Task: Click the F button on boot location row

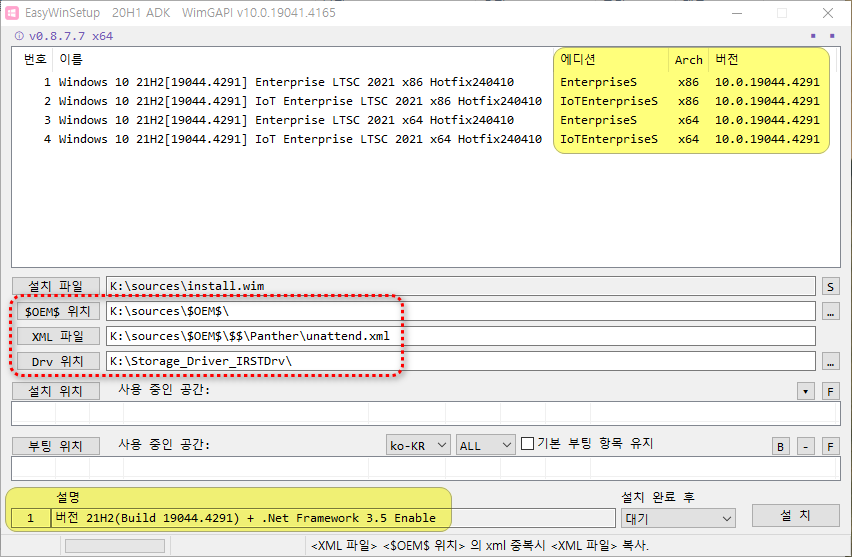Action: 830,447
